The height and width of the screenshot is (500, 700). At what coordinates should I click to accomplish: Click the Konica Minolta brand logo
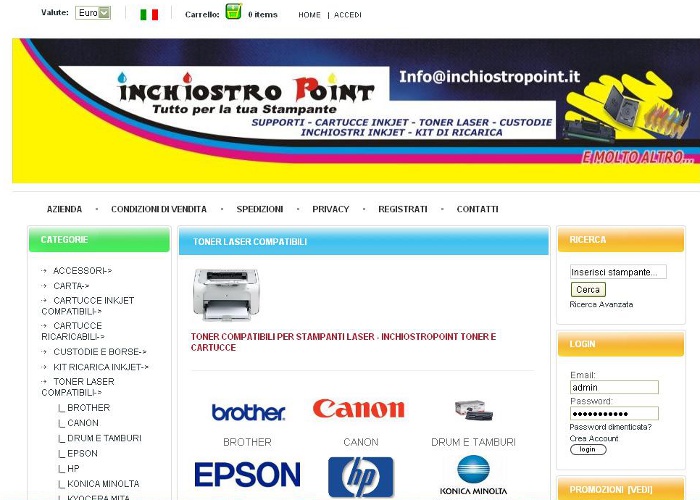click(x=473, y=476)
